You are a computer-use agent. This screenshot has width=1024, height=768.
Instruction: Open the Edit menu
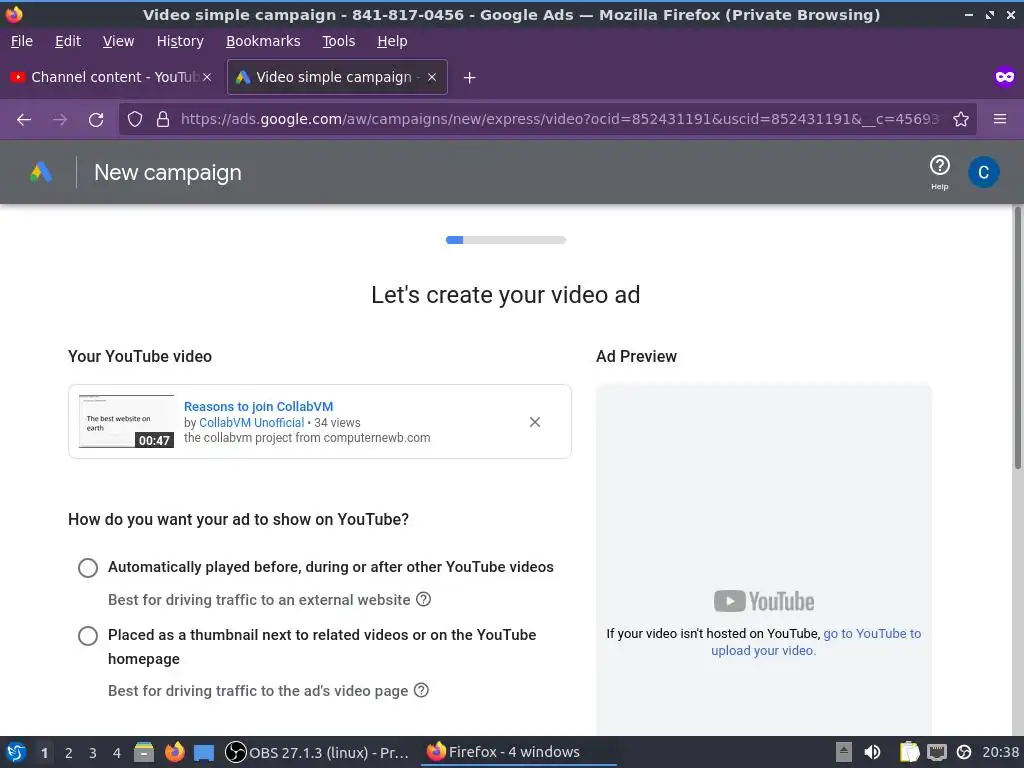[x=68, y=41]
